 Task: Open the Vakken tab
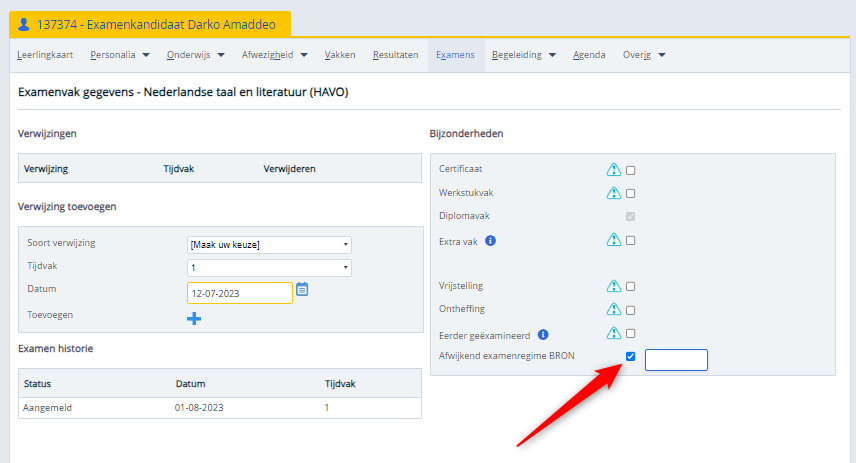click(x=340, y=55)
